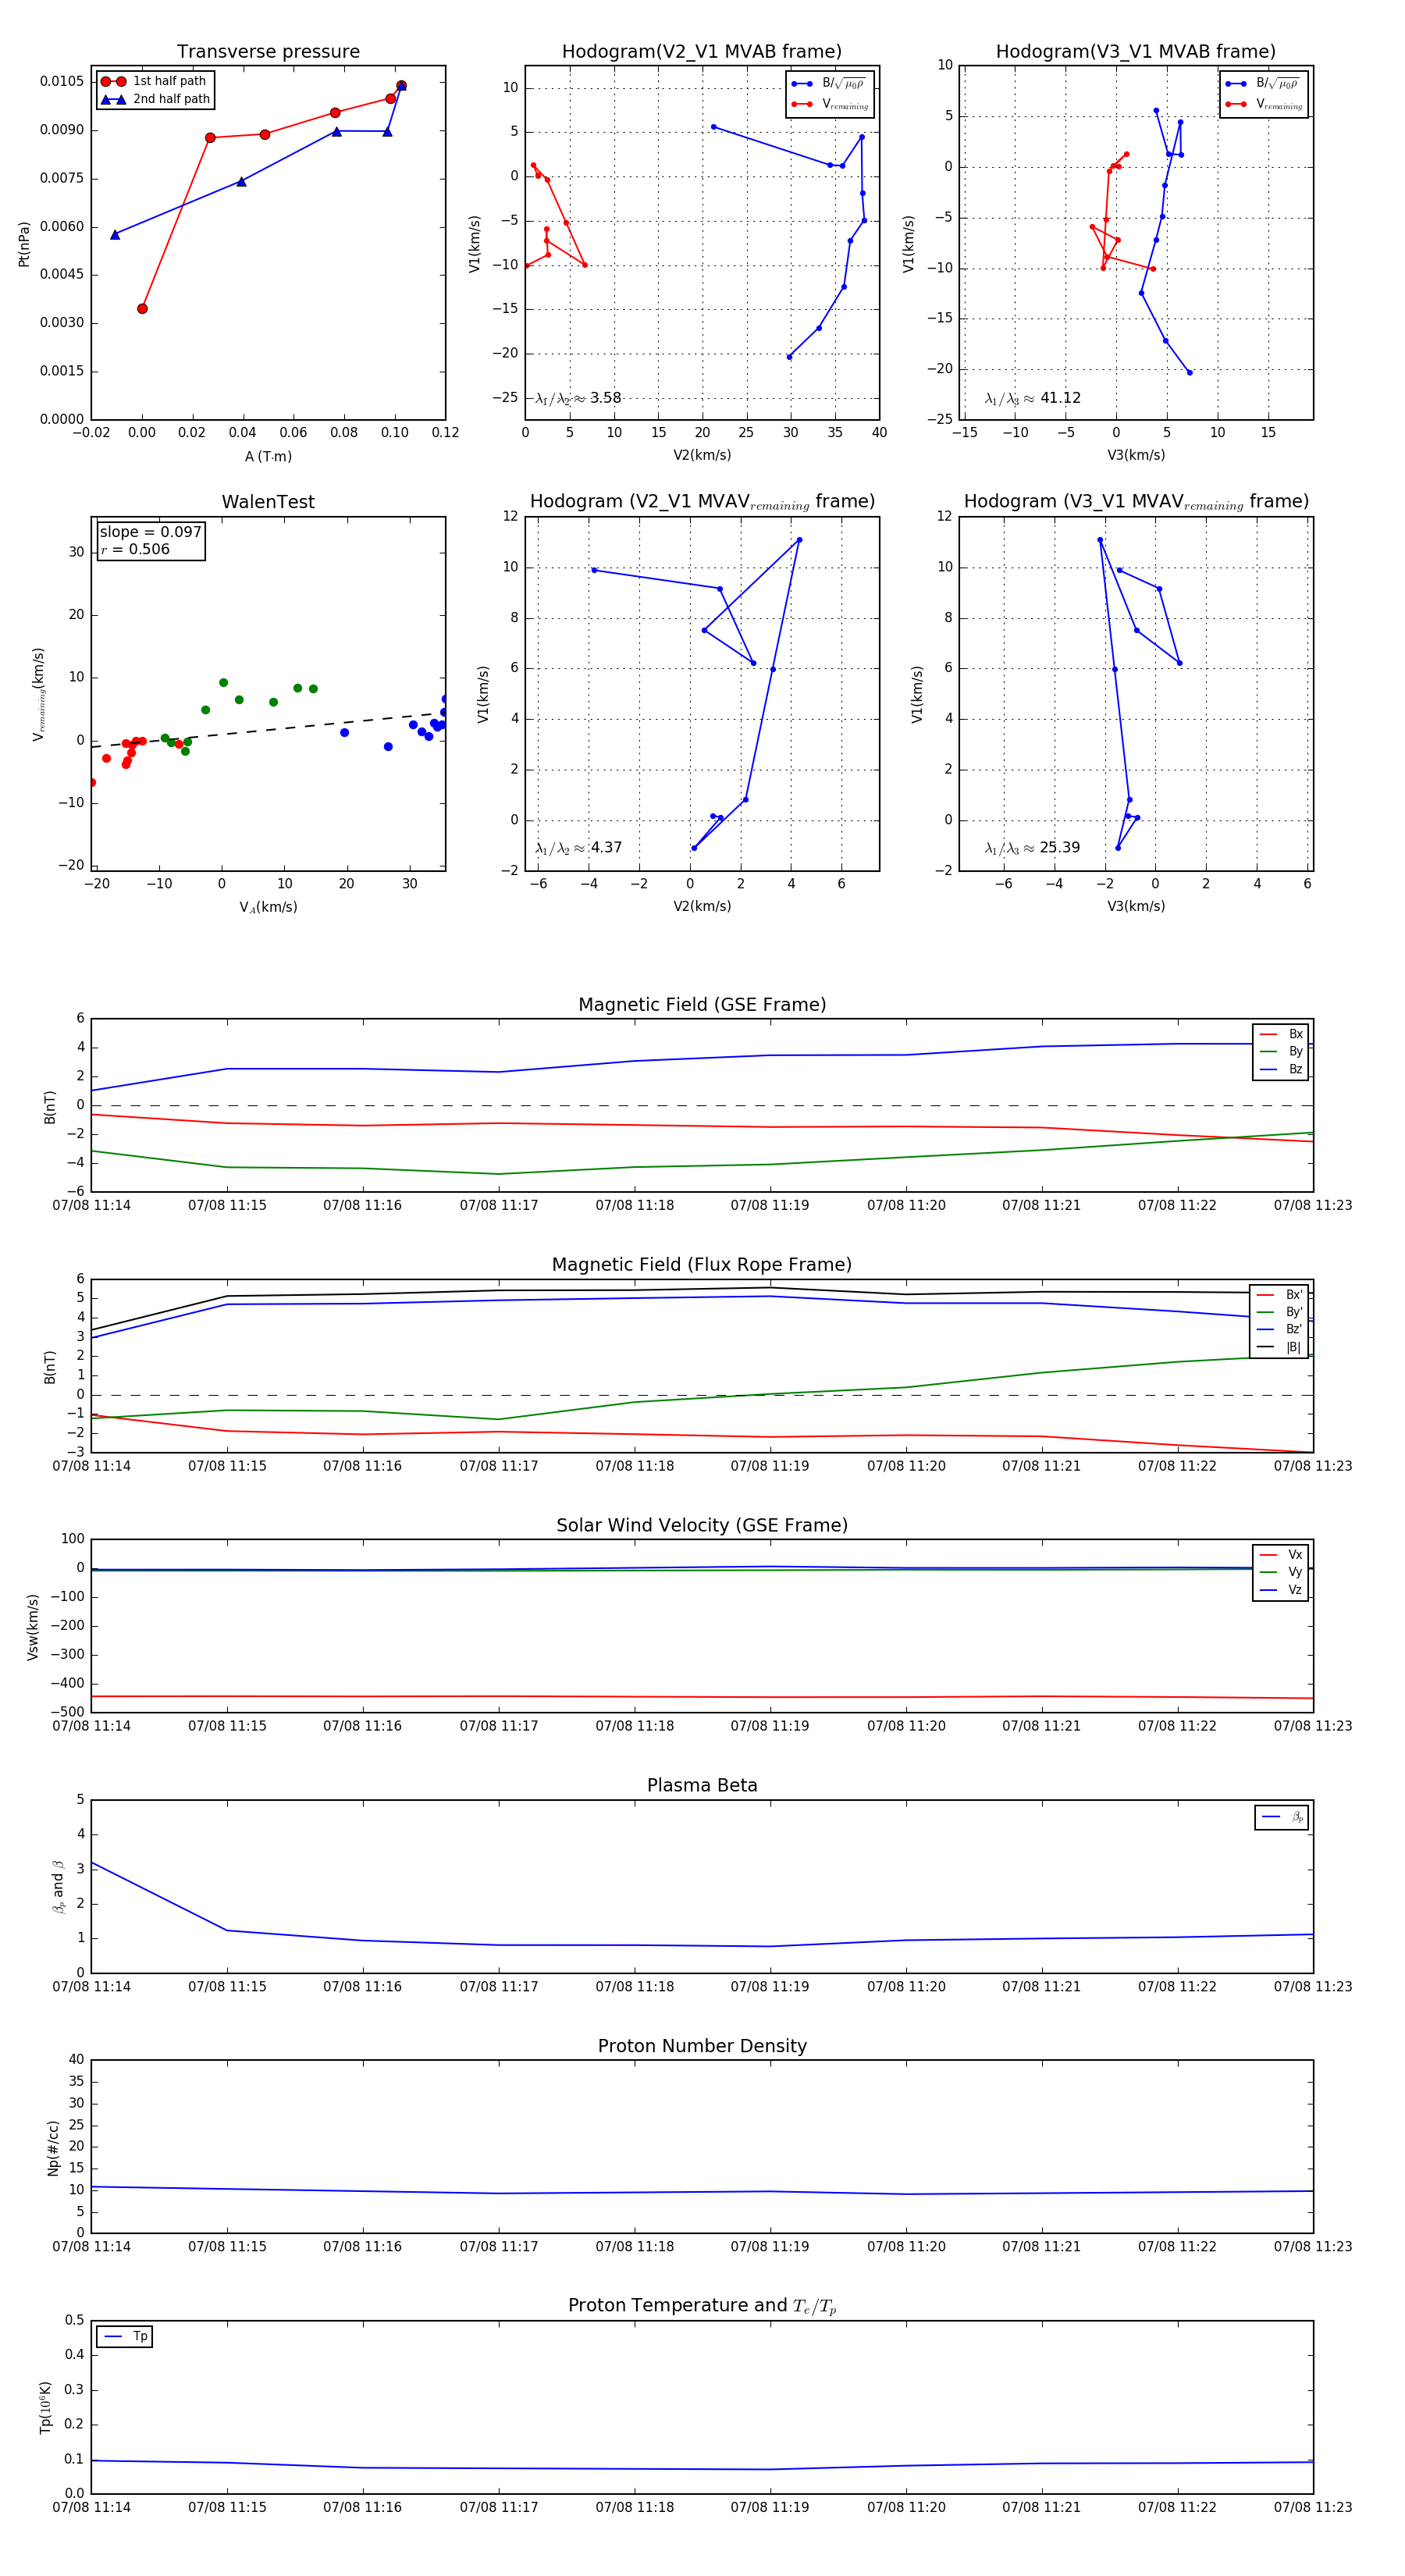Click the "Solar Wind Velocity (GSE Frame)" title
1405x2576 pixels.
click(702, 1525)
